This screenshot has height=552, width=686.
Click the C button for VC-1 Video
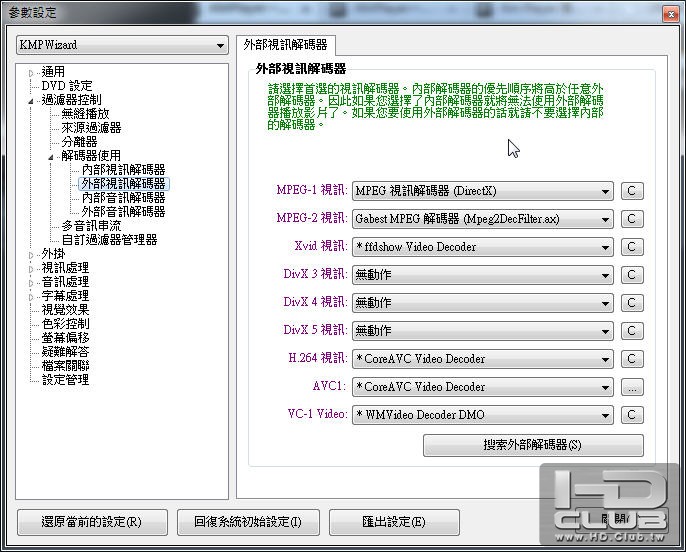coord(632,415)
